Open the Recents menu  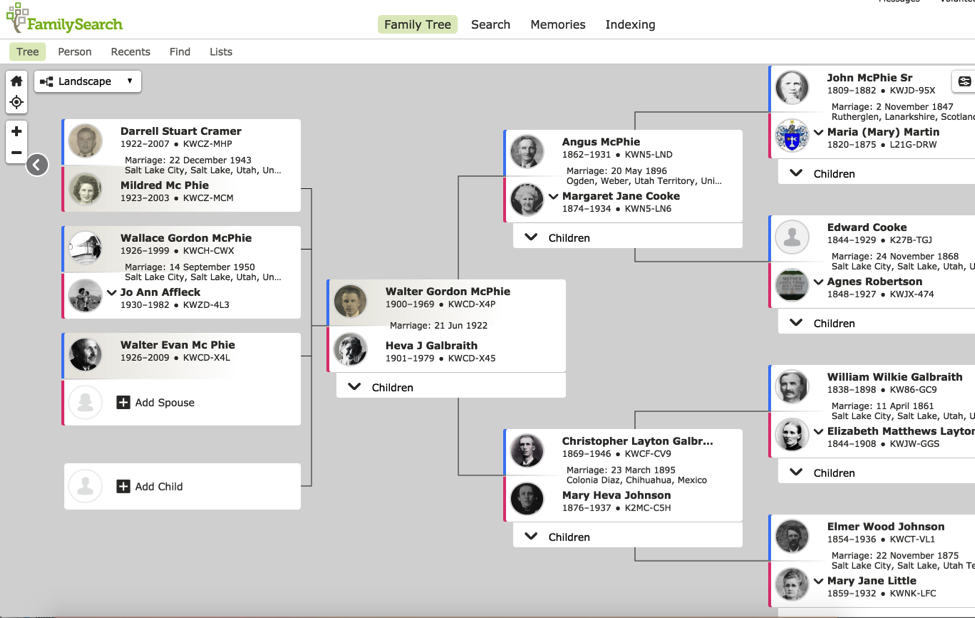(x=130, y=51)
